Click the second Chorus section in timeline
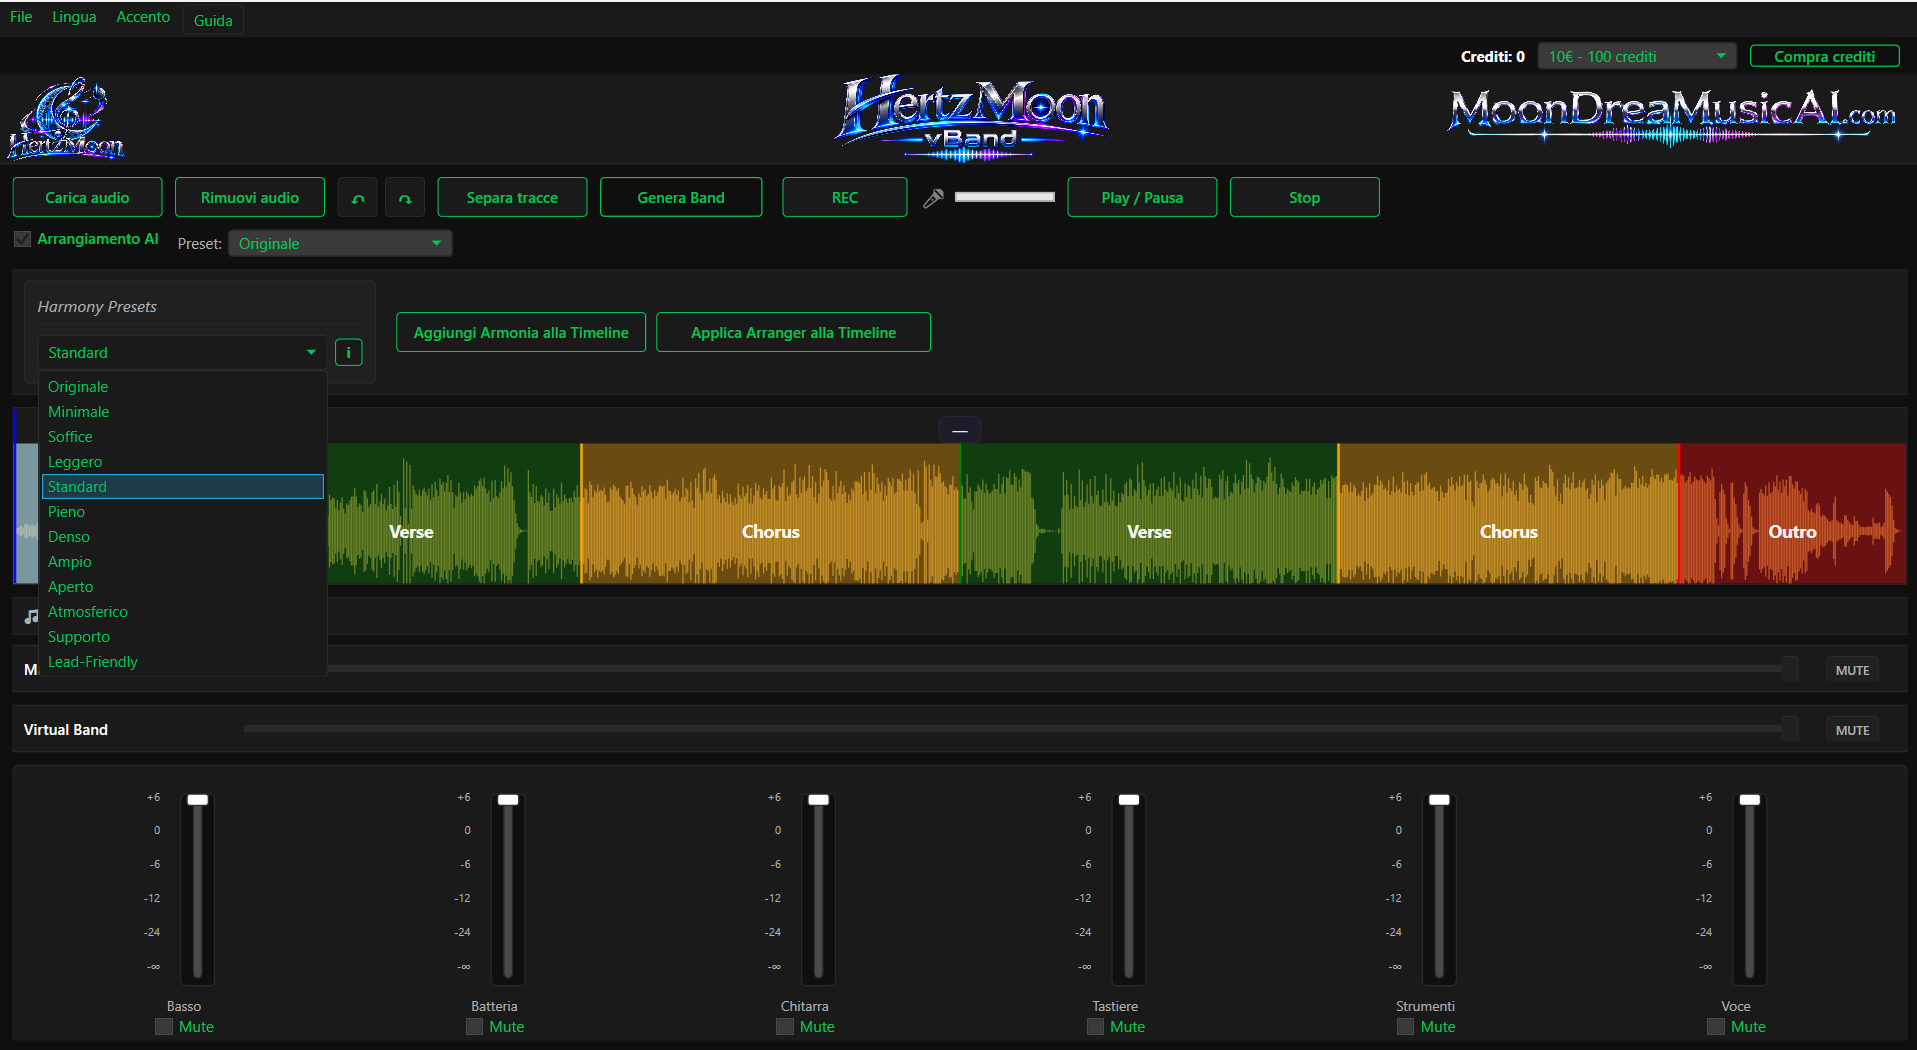The width and height of the screenshot is (1917, 1050). point(1508,514)
